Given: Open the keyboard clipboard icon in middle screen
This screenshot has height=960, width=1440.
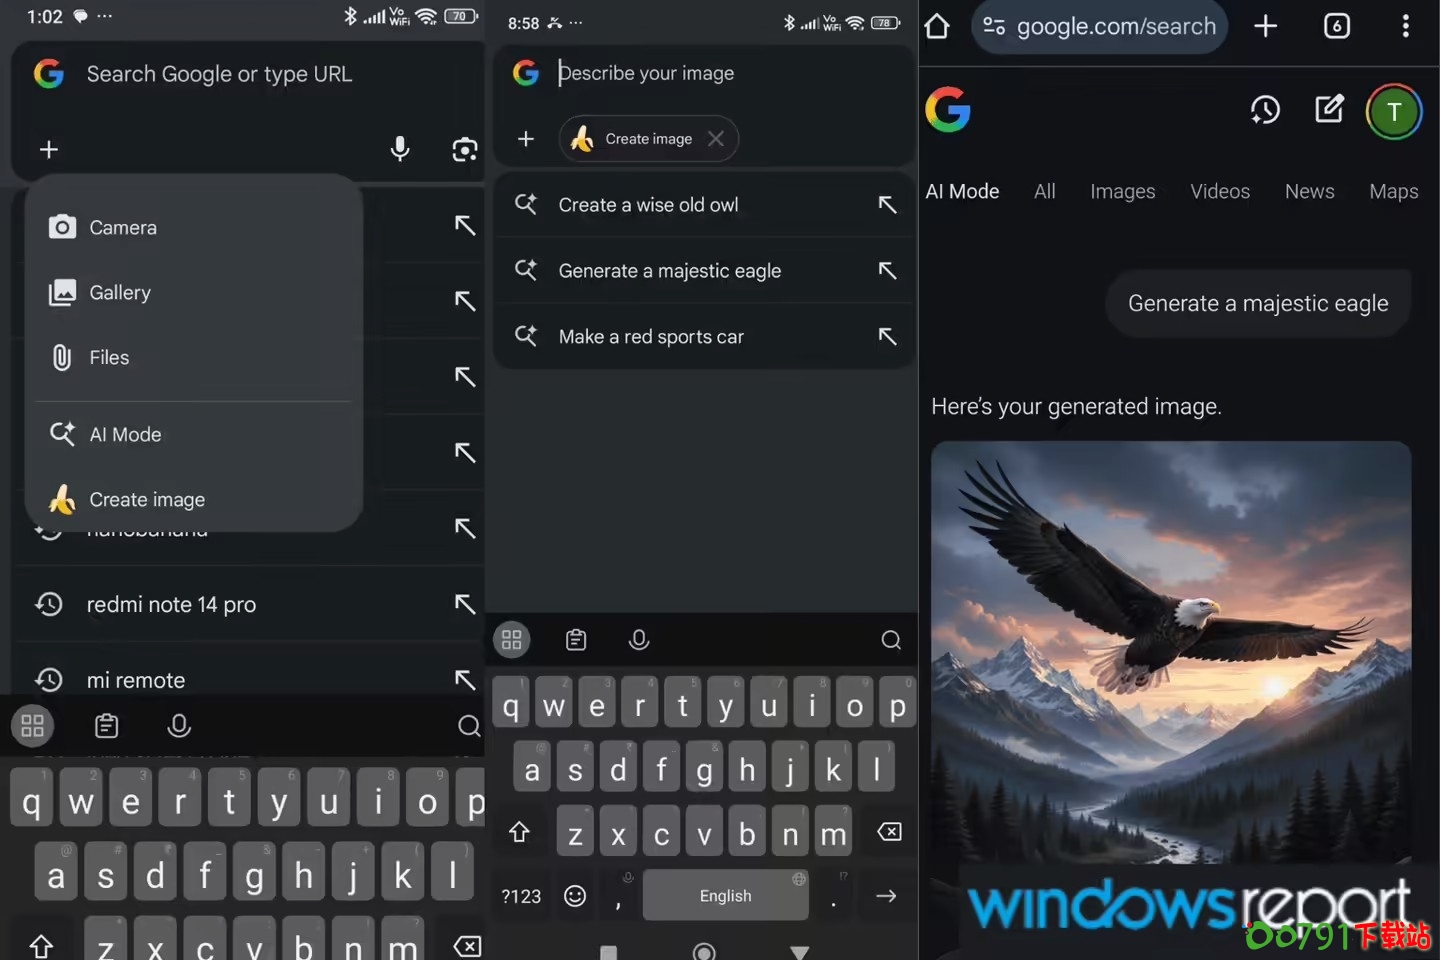Looking at the screenshot, I should [x=576, y=640].
